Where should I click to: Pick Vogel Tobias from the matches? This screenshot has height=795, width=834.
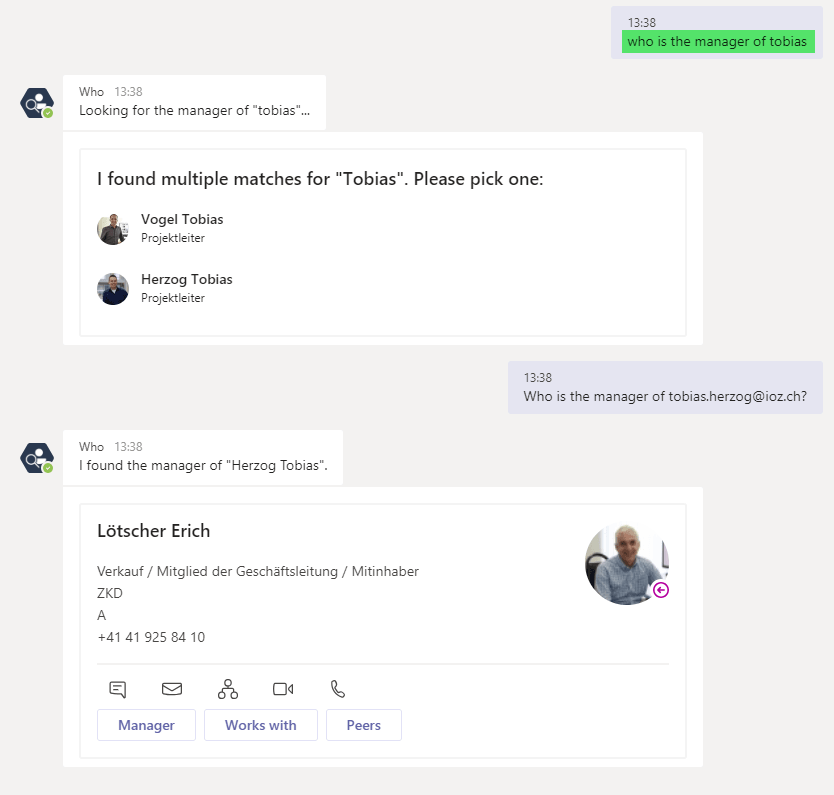coord(182,219)
